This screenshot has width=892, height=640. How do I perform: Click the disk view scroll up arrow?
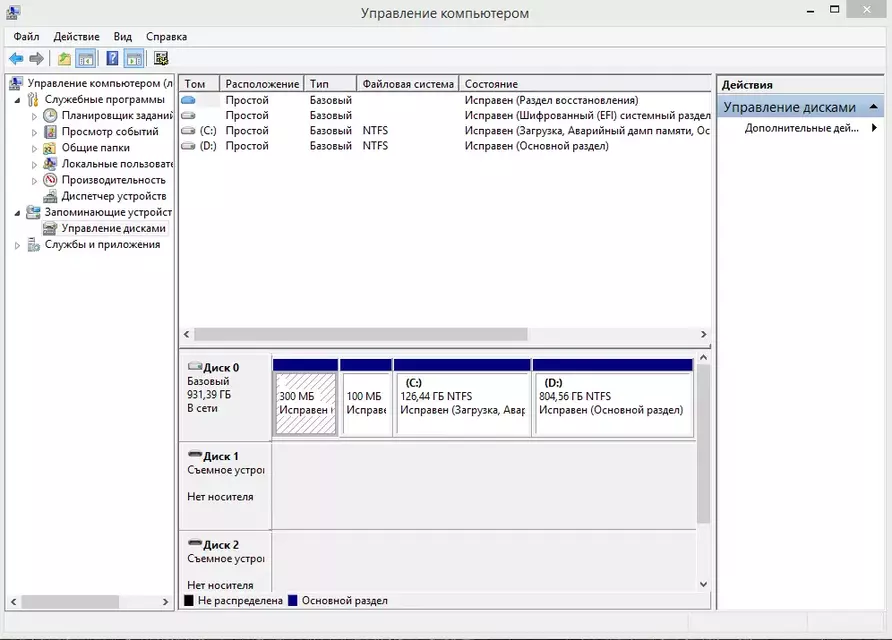coord(704,358)
